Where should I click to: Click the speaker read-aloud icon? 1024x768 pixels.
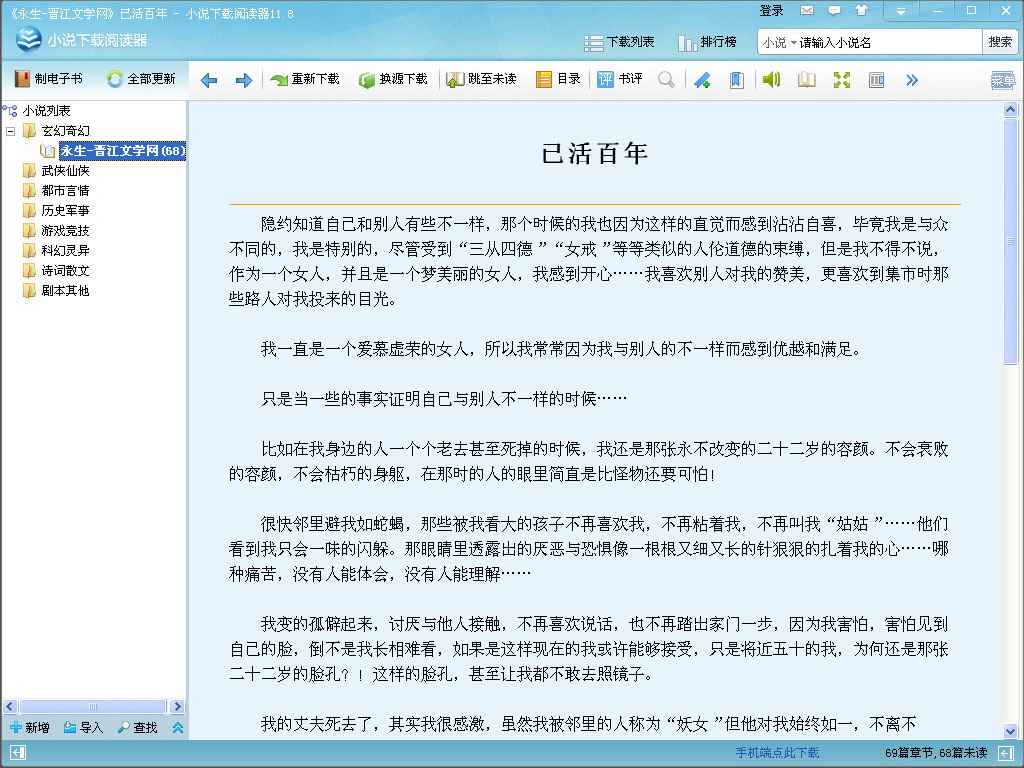(x=771, y=80)
